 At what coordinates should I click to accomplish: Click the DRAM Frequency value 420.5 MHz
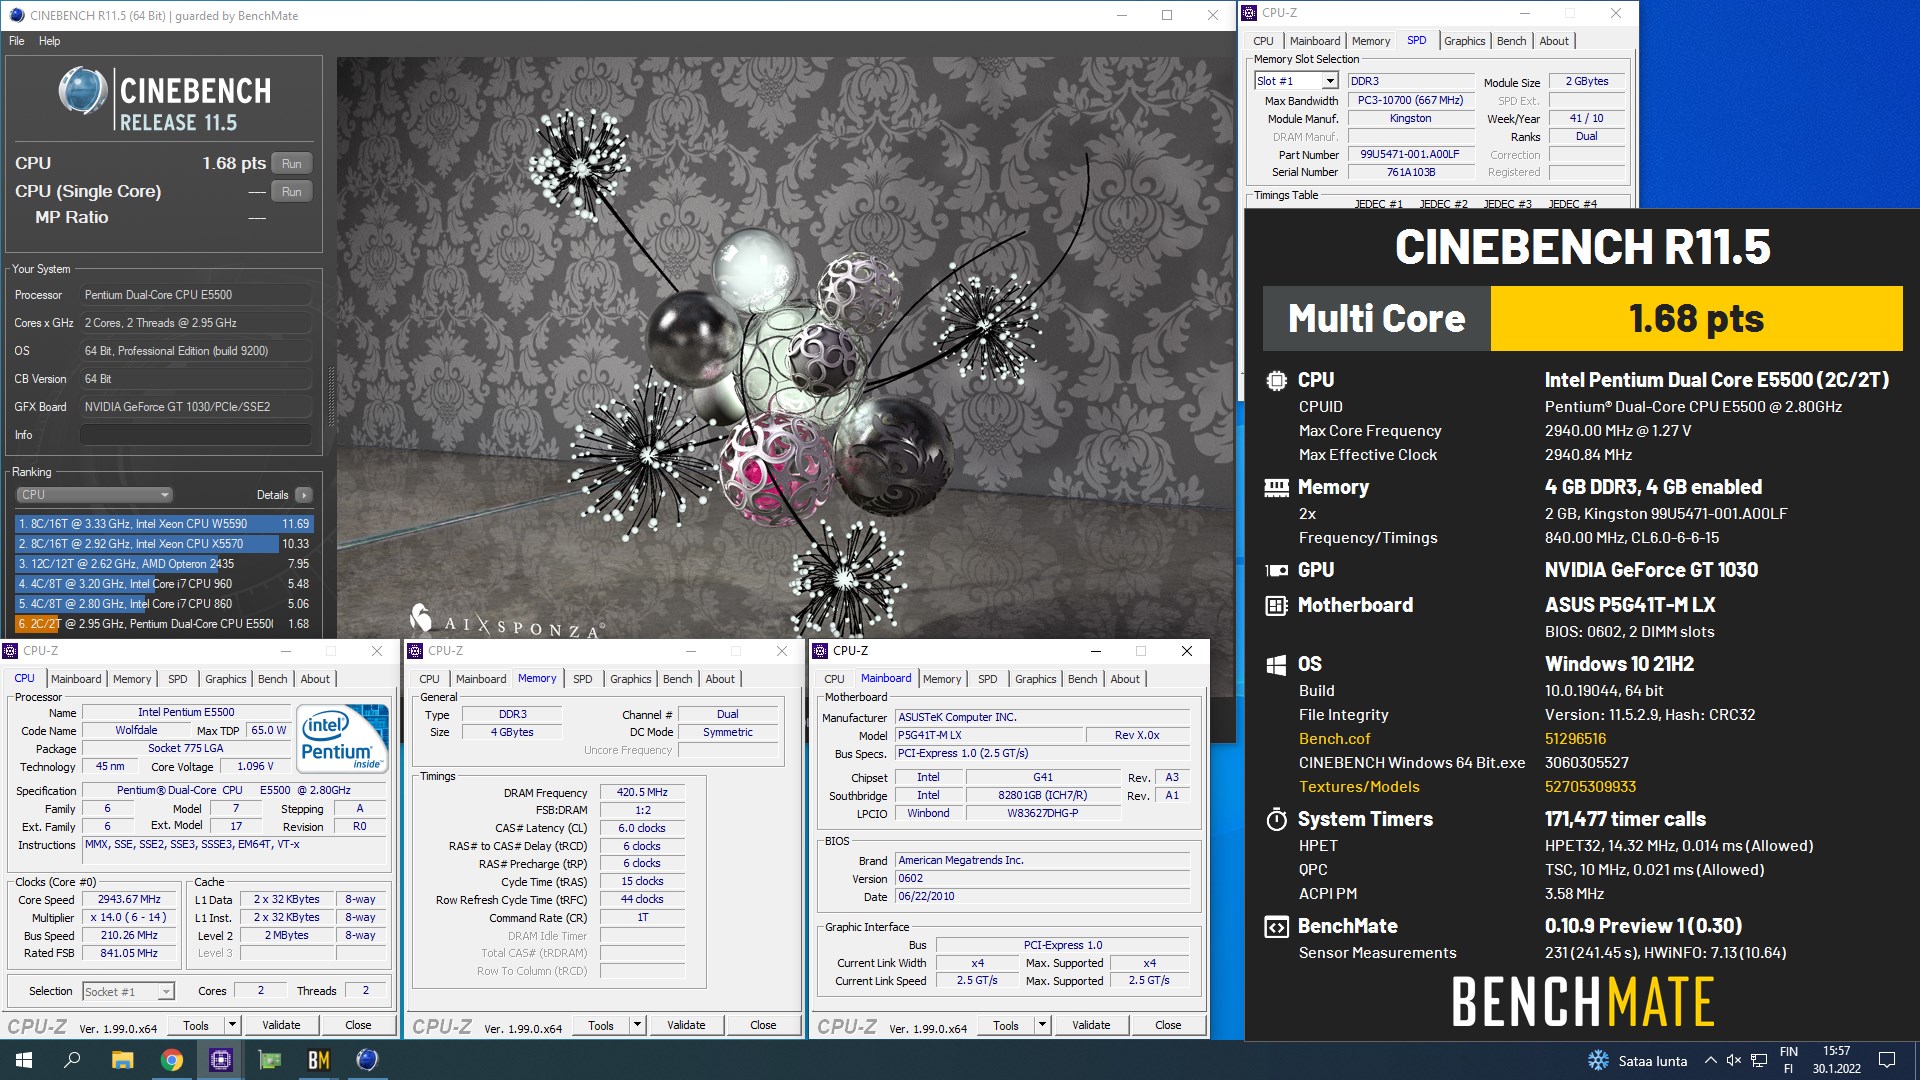[642, 792]
